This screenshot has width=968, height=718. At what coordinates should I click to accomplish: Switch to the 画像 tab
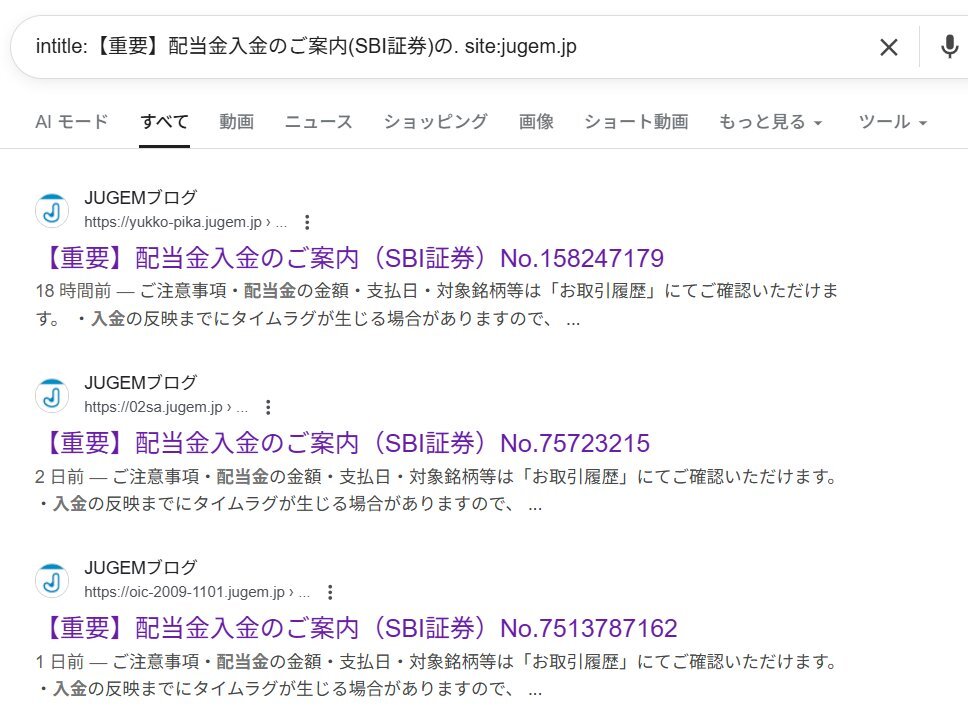tap(537, 121)
